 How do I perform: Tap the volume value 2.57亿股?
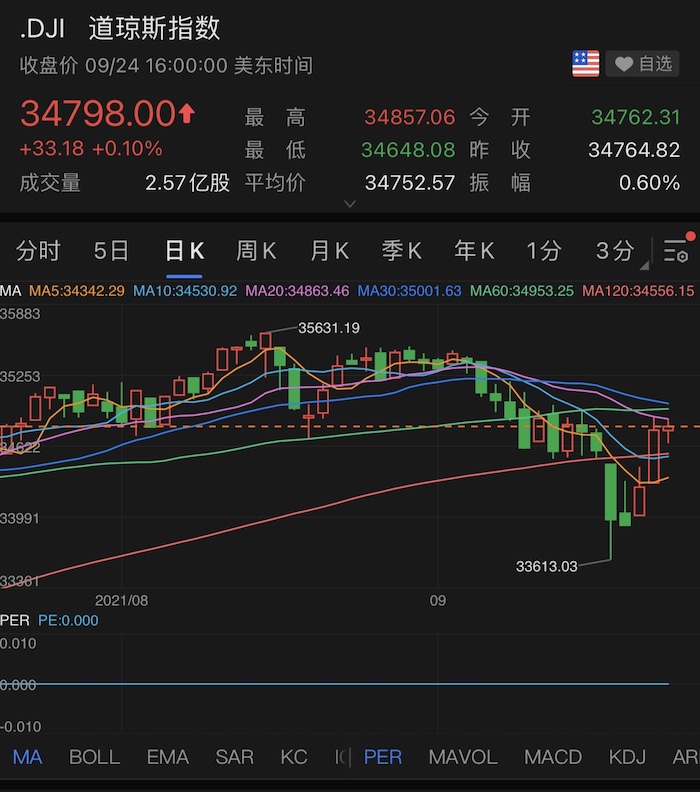click(x=187, y=183)
